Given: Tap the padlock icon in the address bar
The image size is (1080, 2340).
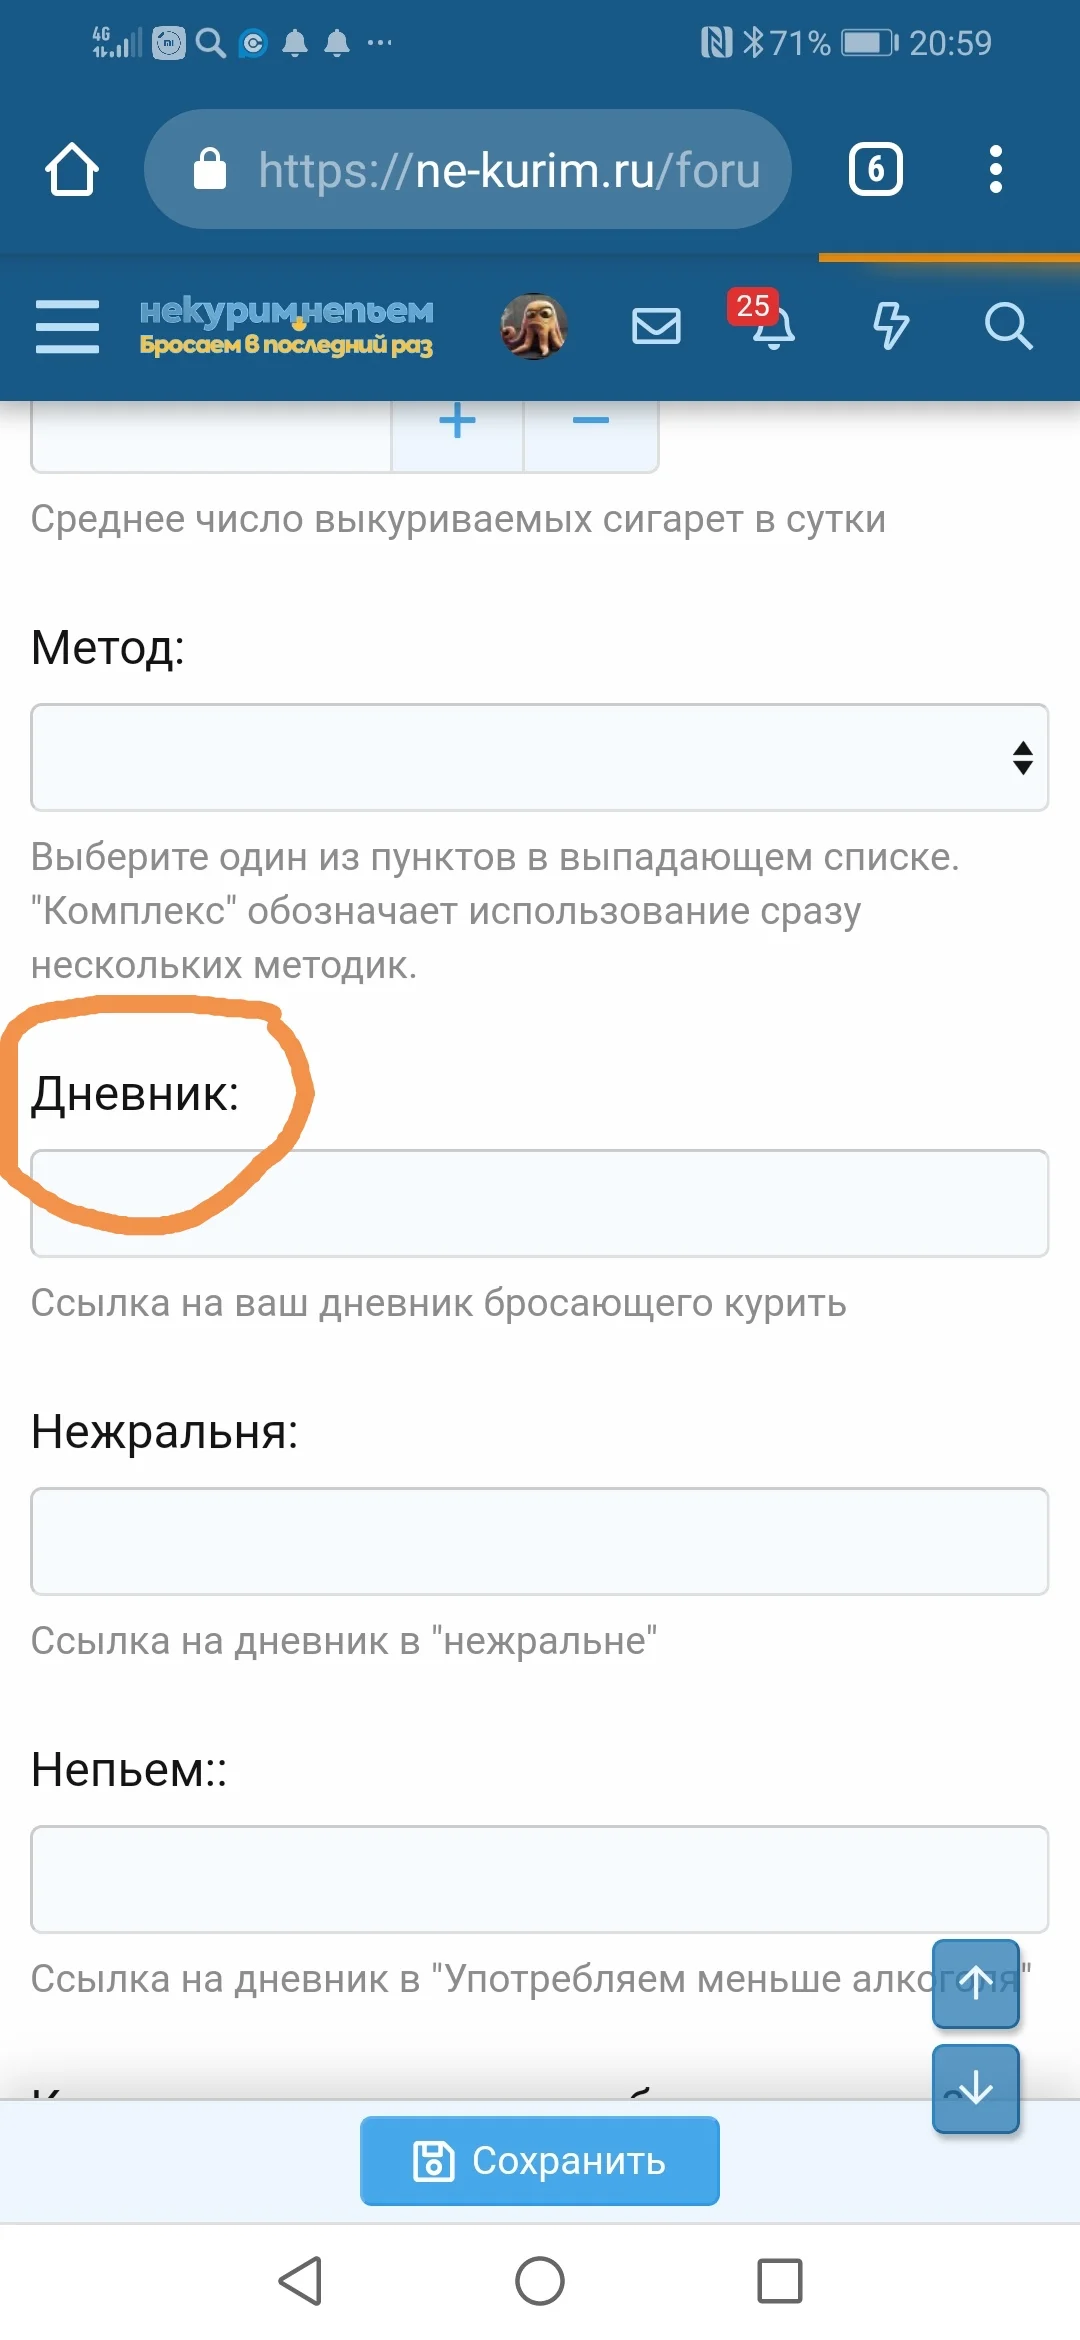Looking at the screenshot, I should tap(211, 168).
